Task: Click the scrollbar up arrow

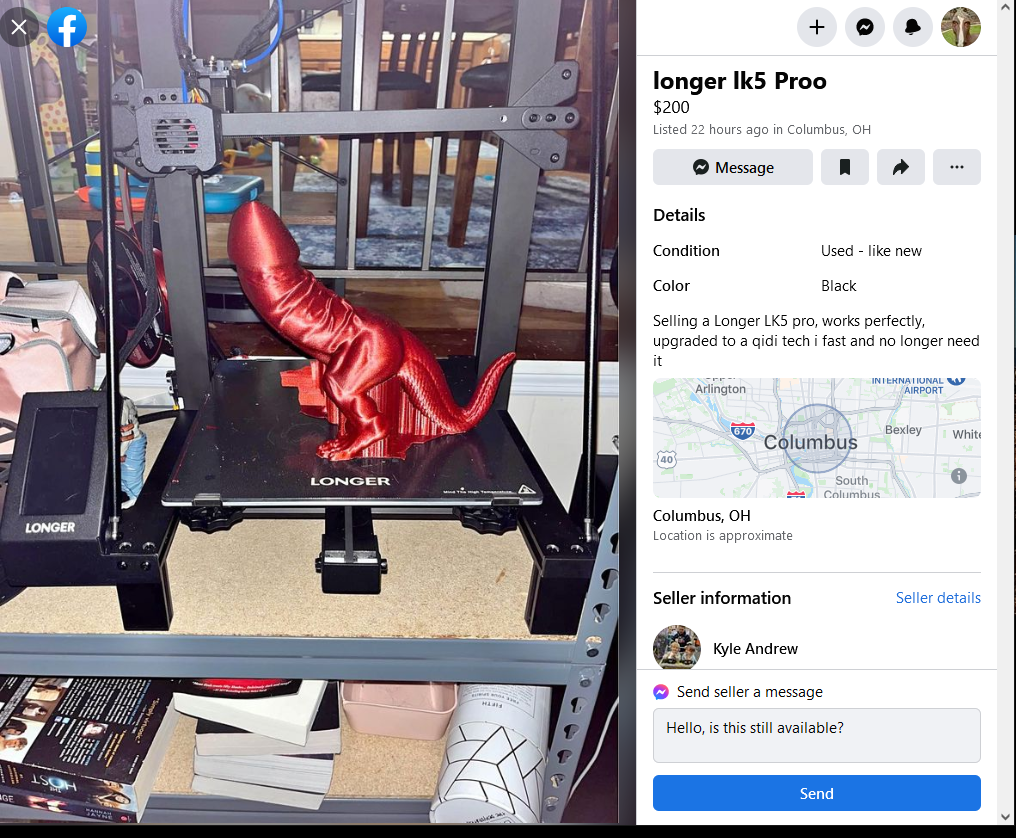Action: click(x=1006, y=7)
